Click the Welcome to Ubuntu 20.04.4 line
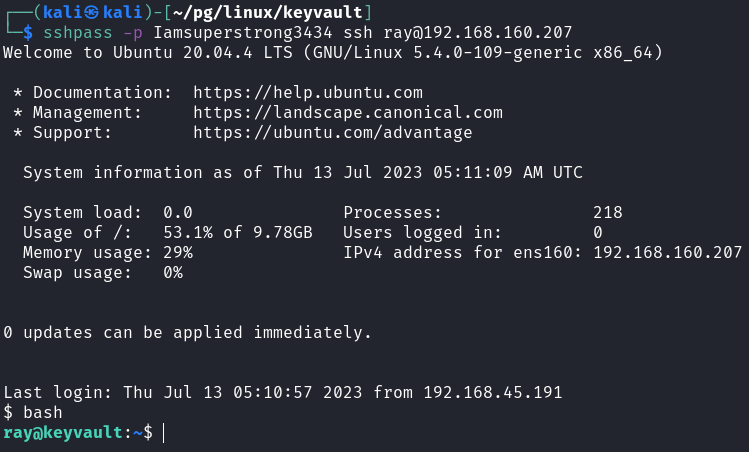749x452 pixels. pos(333,51)
